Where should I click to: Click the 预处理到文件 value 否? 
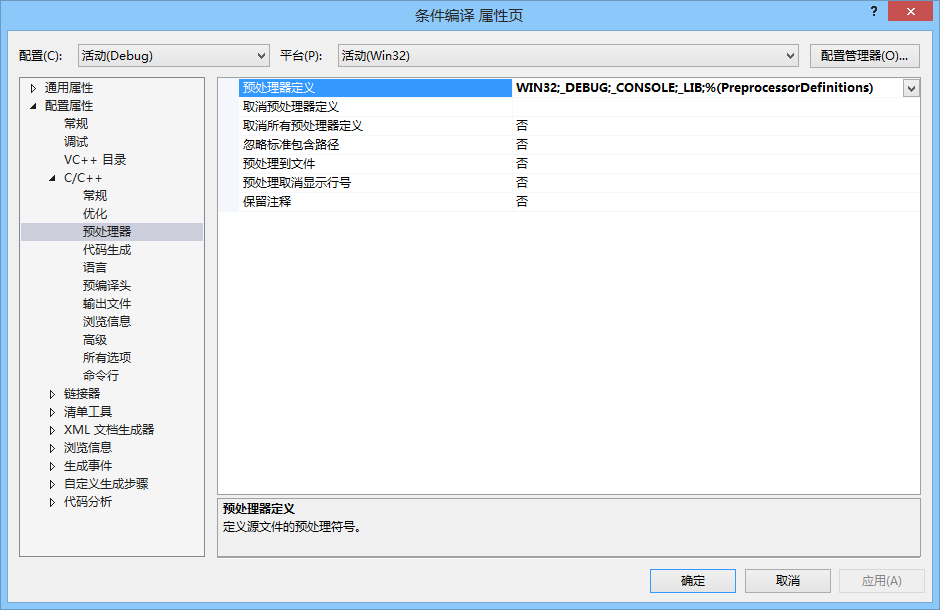(522, 164)
